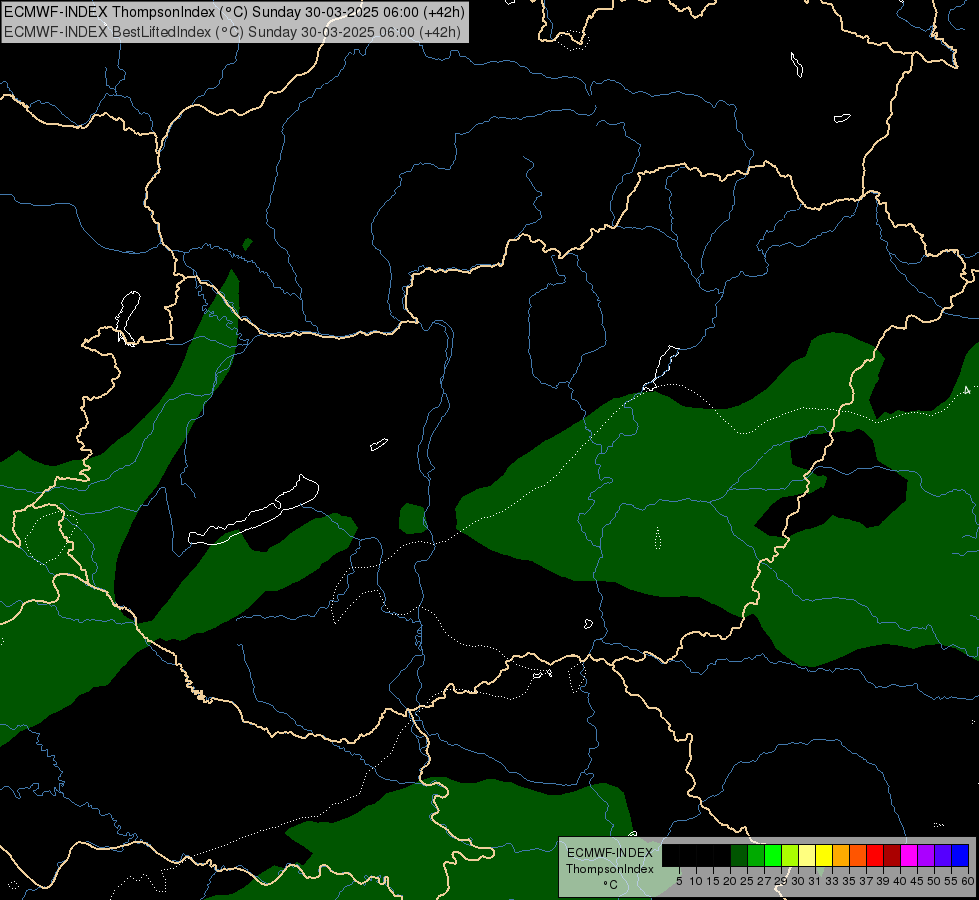Click the legend tick label 25
The image size is (979, 900).
click(747, 881)
